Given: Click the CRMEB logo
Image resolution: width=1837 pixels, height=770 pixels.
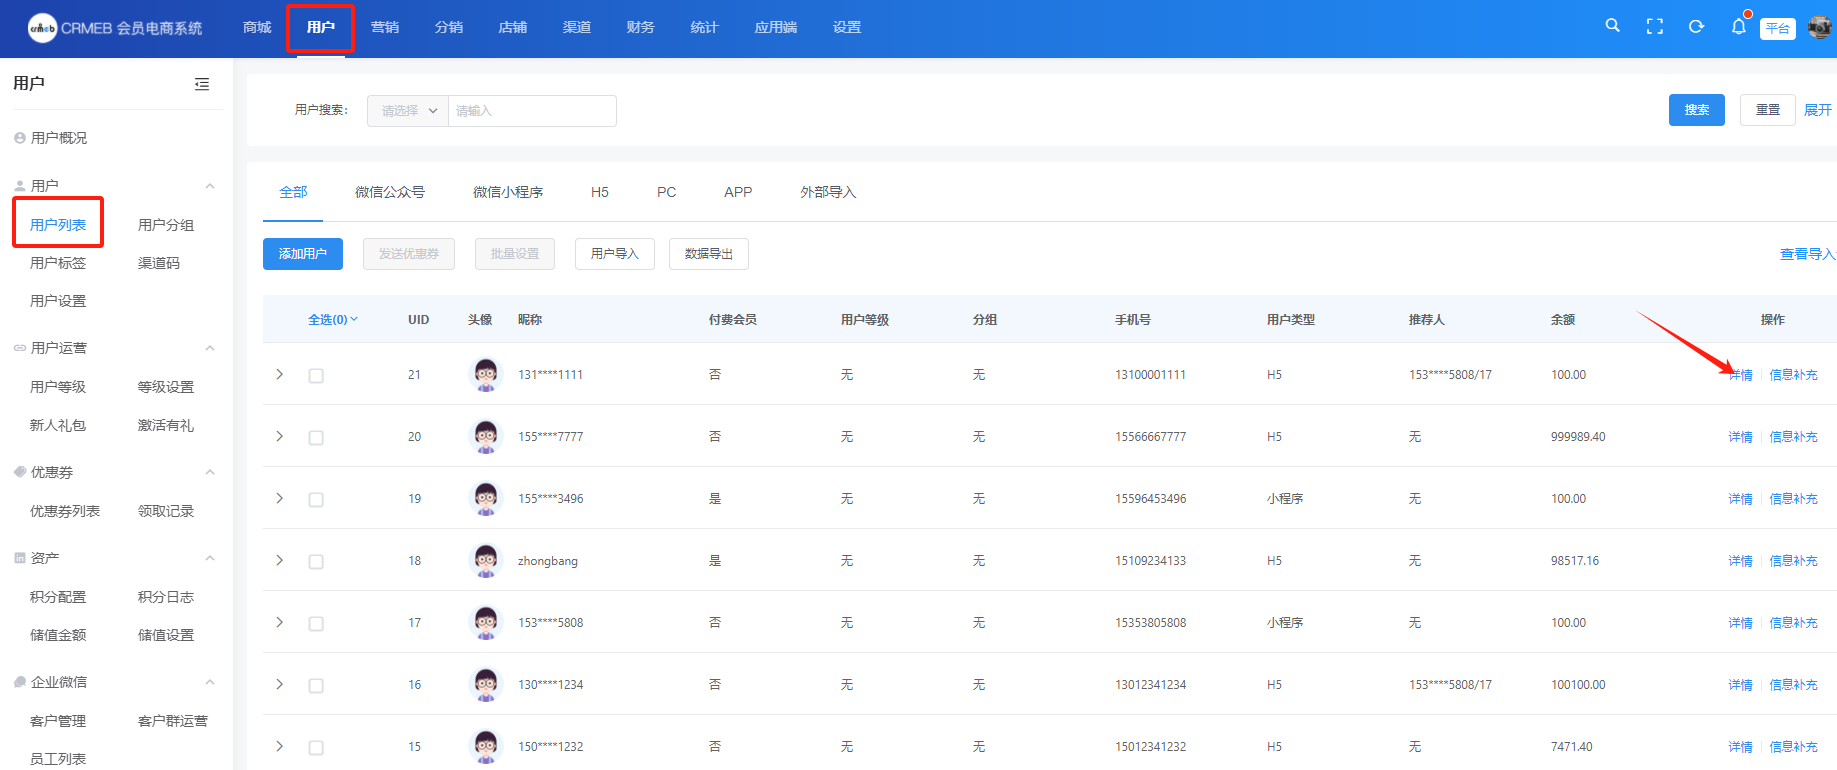Looking at the screenshot, I should tap(42, 28).
